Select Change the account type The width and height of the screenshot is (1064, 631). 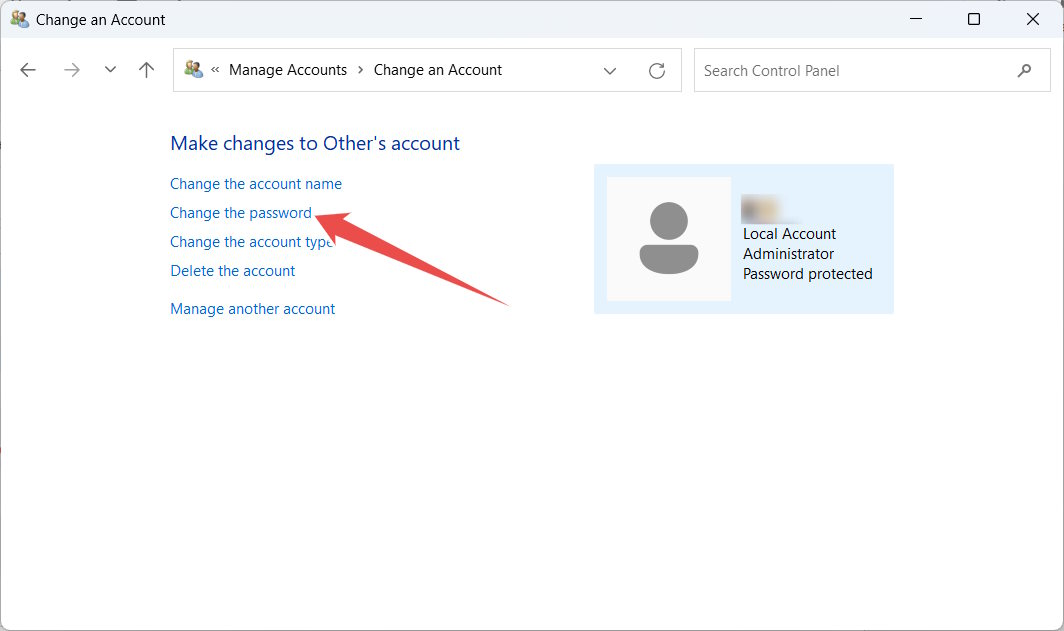coord(250,241)
